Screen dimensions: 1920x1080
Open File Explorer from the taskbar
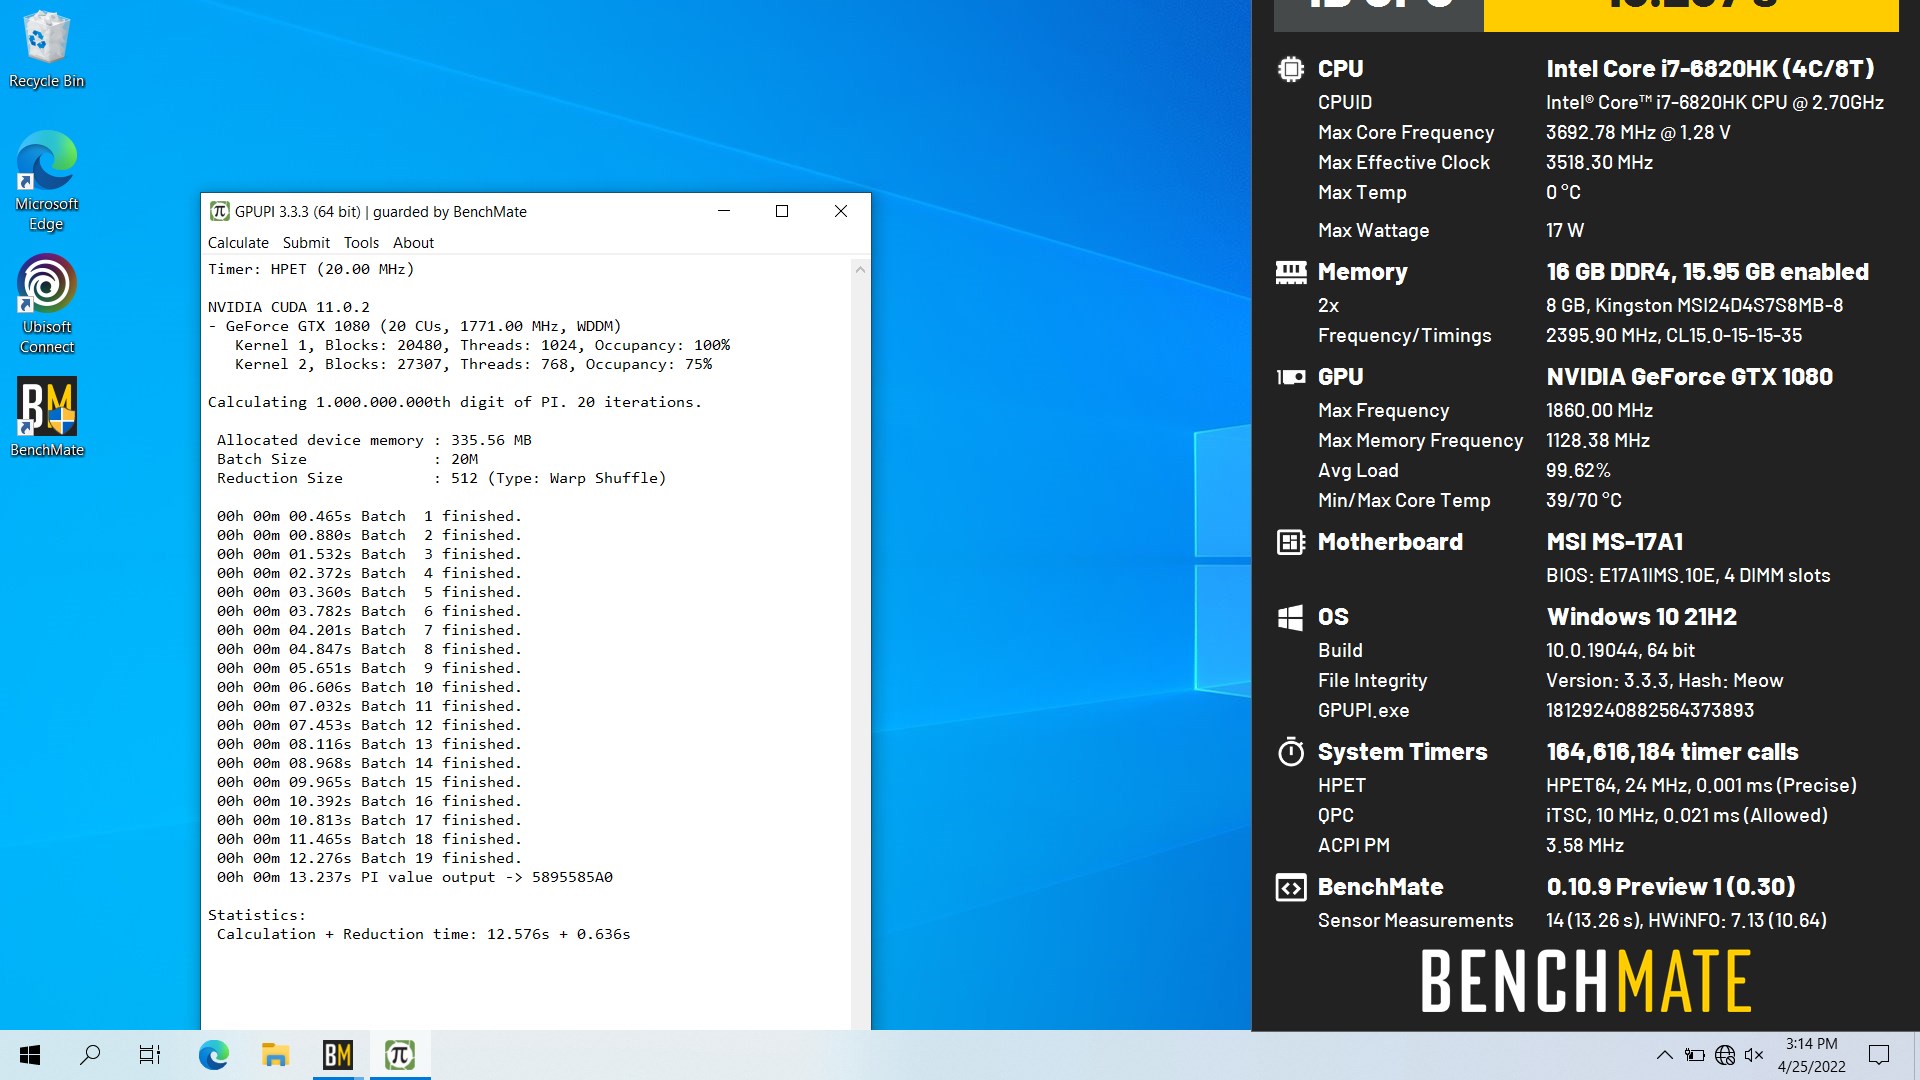click(275, 1055)
